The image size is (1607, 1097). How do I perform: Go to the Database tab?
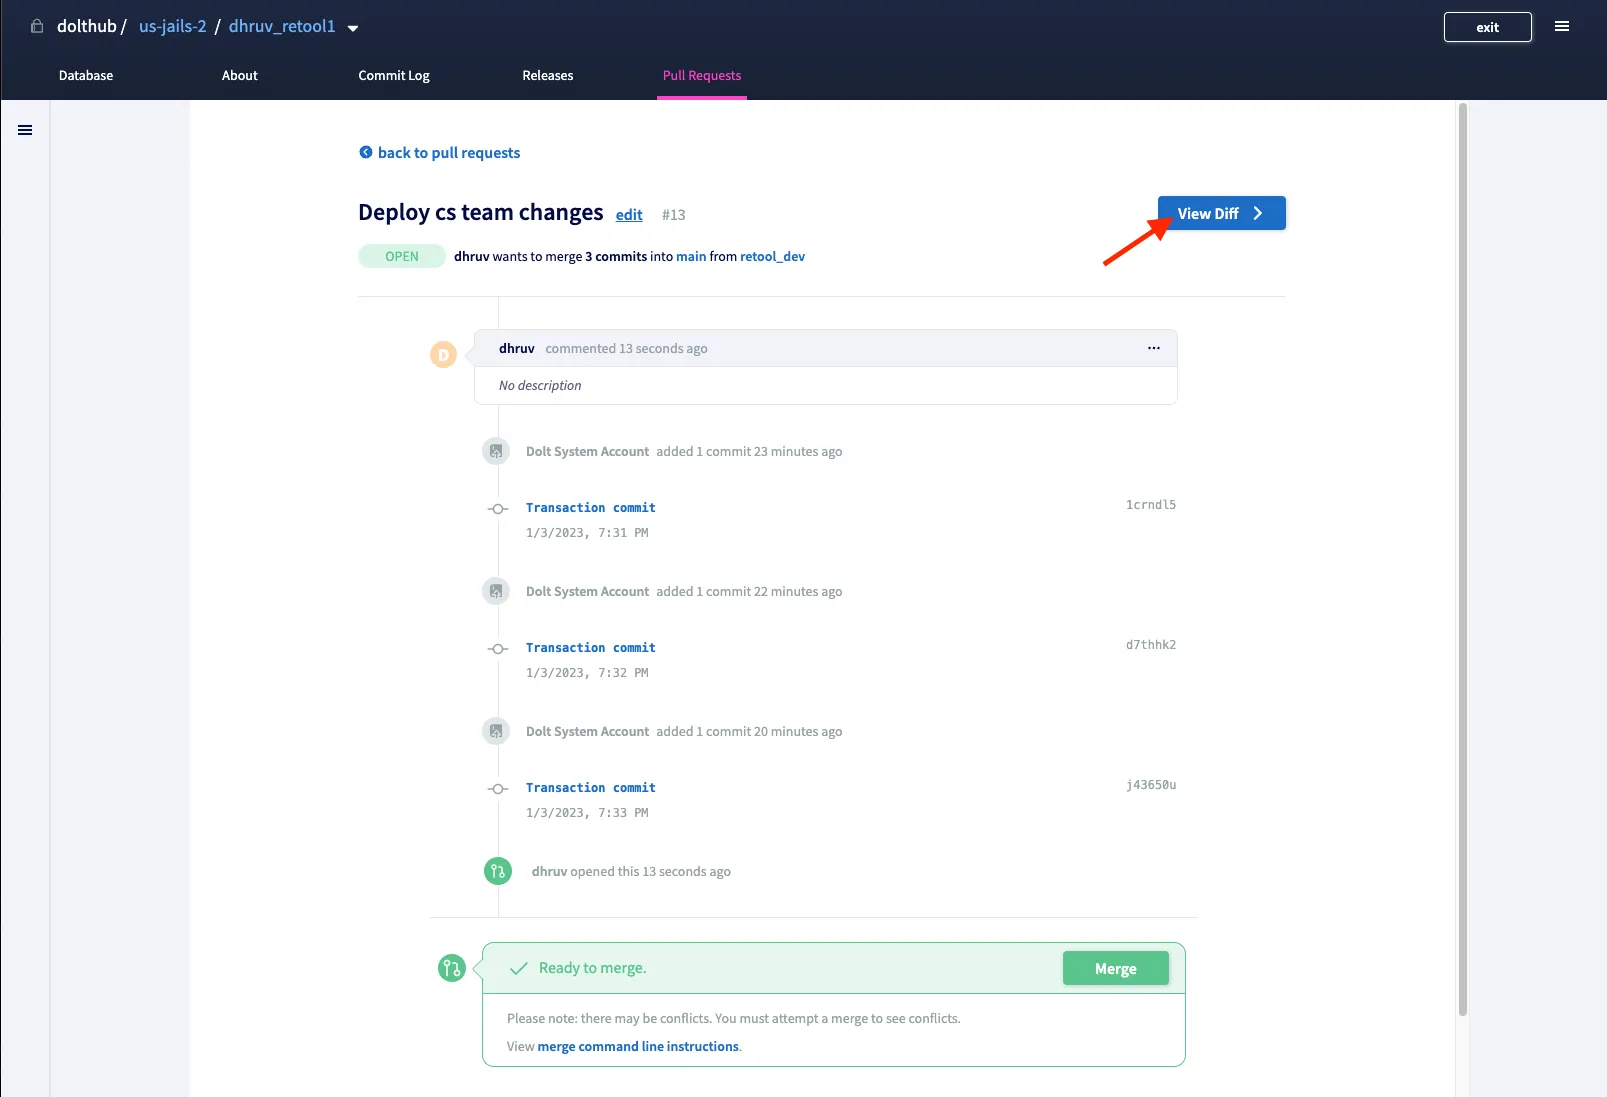[86, 75]
